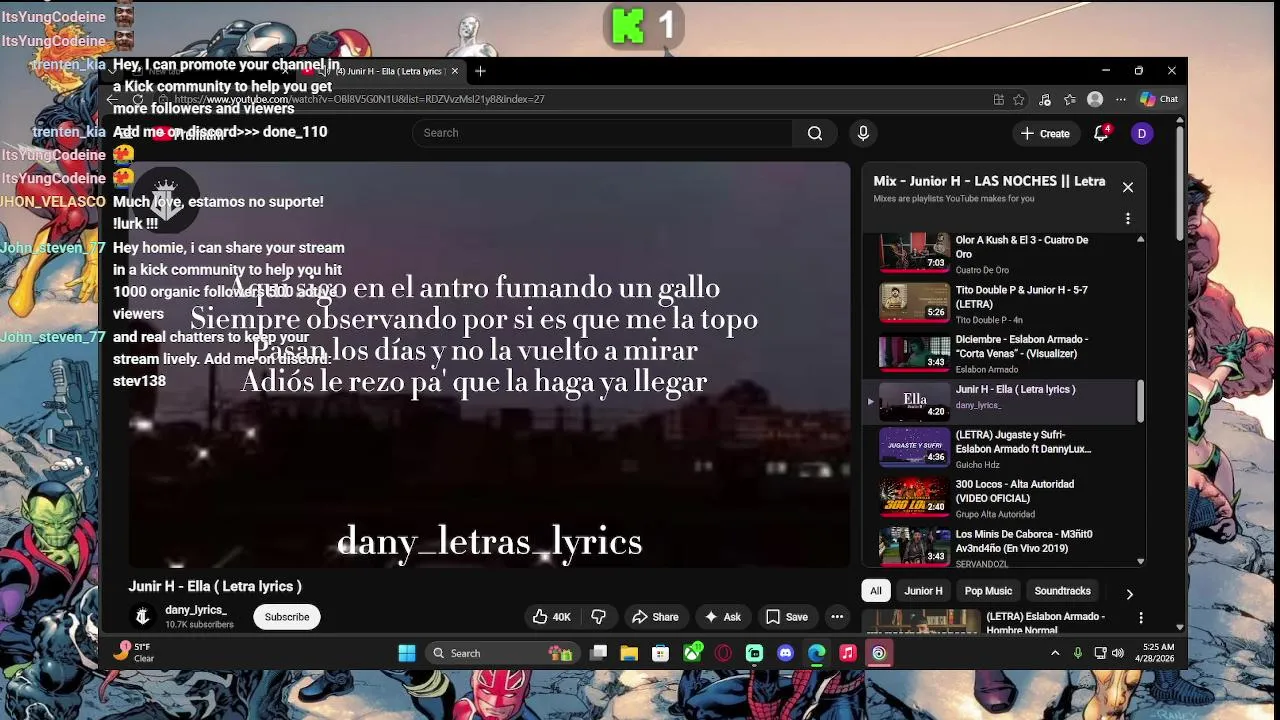Activate voice search microphone on YouTube

click(x=863, y=133)
